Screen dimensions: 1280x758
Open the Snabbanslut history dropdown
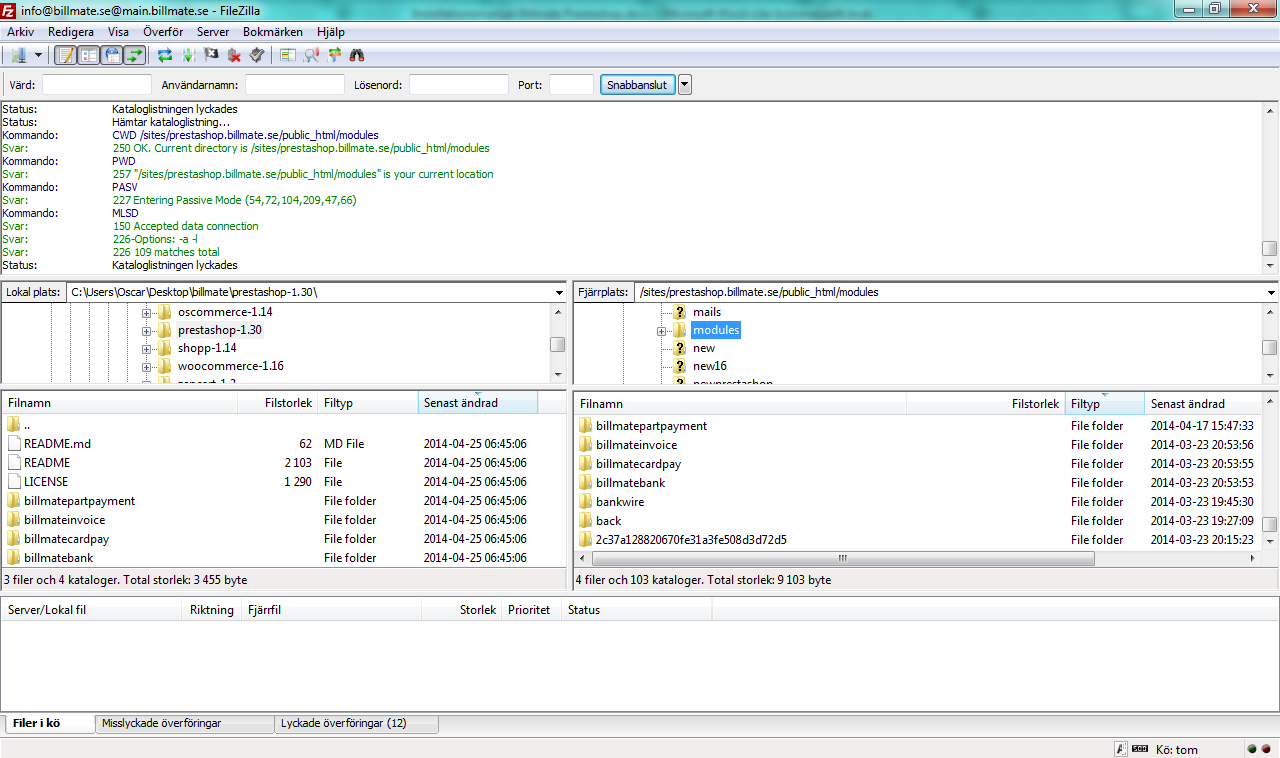(685, 85)
